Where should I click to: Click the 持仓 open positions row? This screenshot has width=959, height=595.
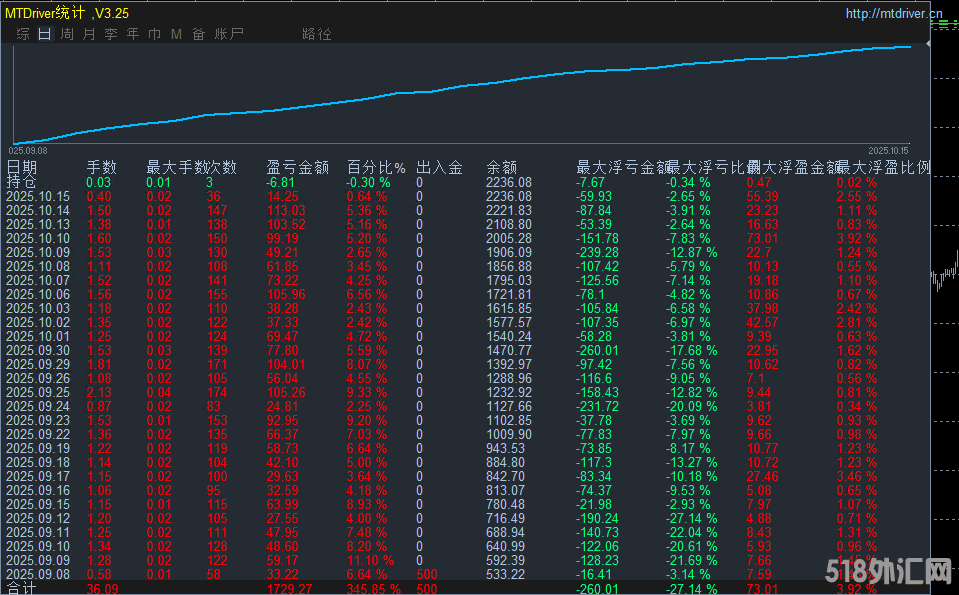pos(22,183)
